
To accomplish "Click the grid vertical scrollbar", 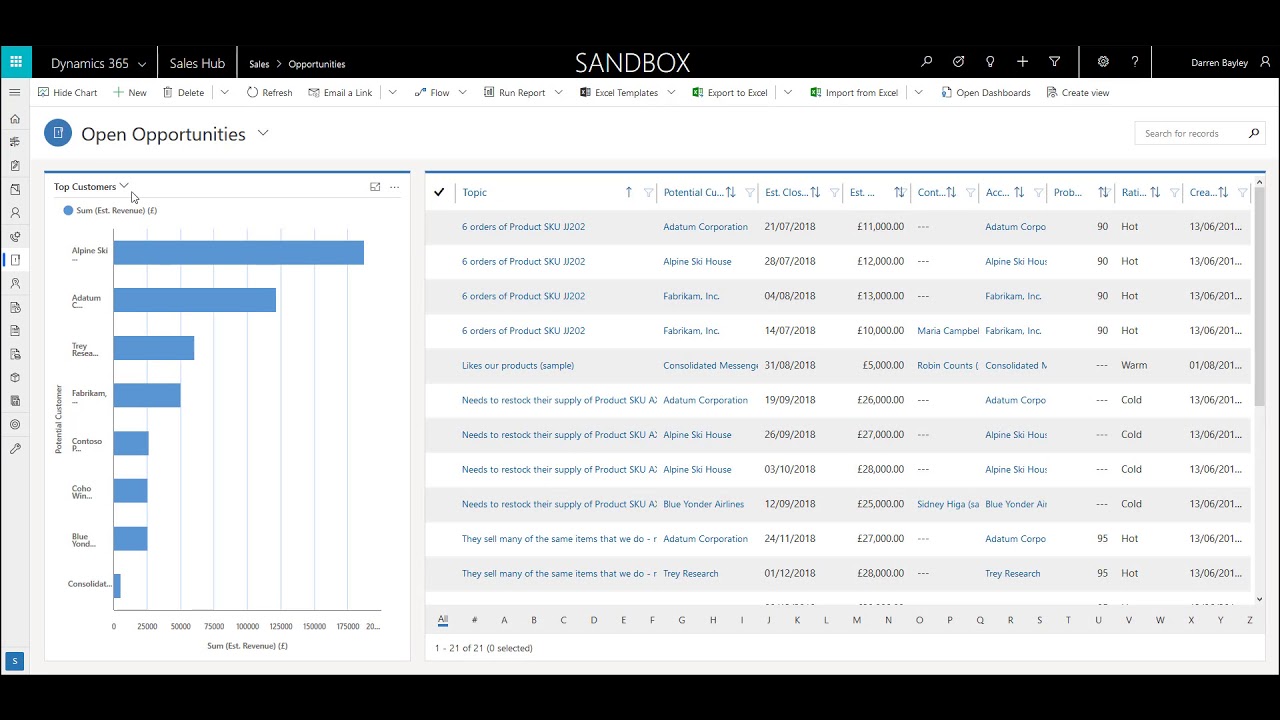I will (1259, 299).
